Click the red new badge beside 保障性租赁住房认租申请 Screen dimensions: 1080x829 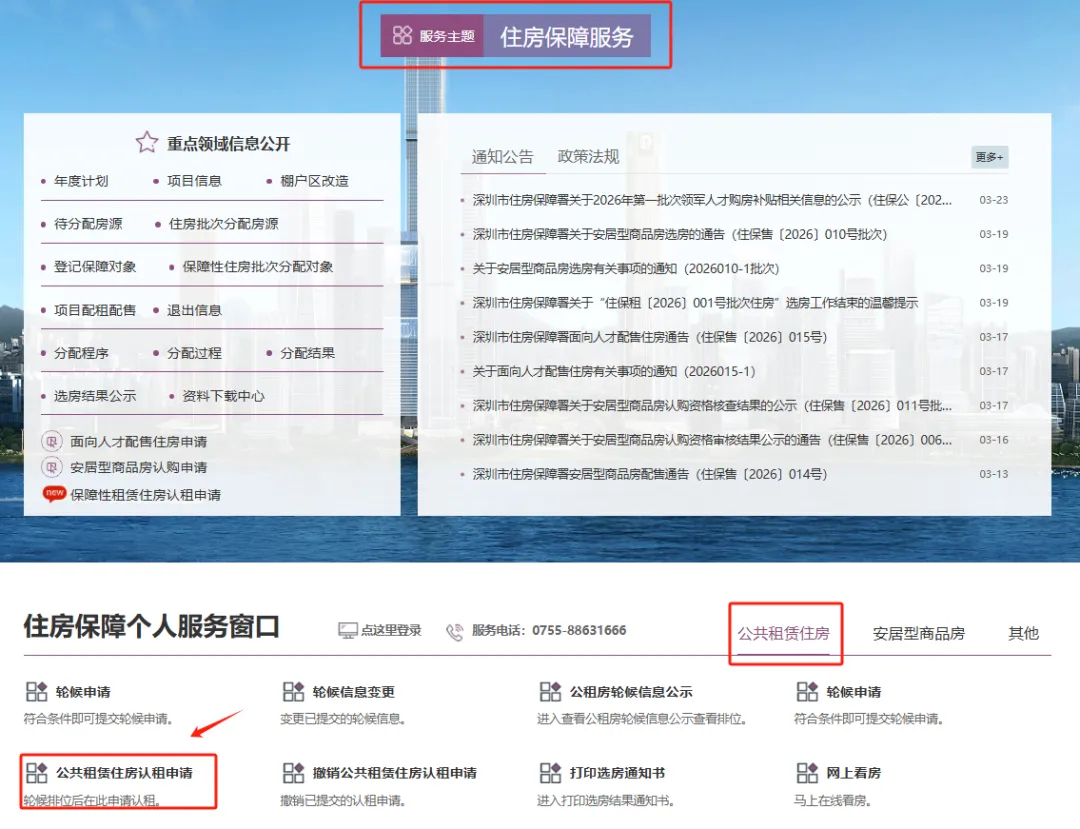pyautogui.click(x=54, y=494)
